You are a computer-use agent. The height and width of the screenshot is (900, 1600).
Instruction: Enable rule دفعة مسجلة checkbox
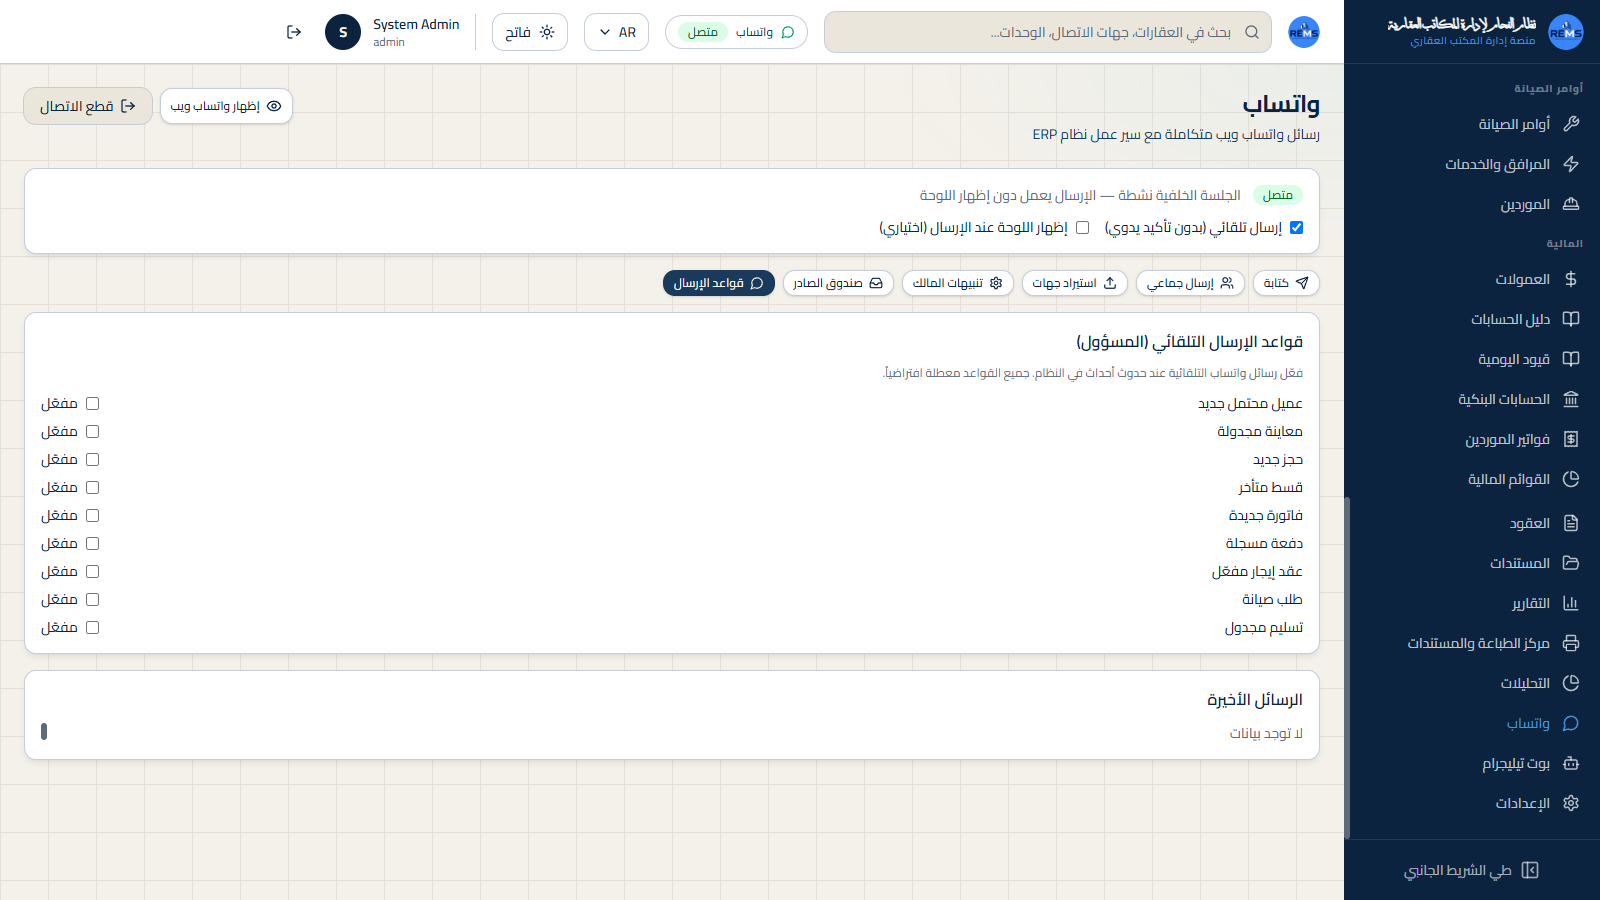click(92, 543)
